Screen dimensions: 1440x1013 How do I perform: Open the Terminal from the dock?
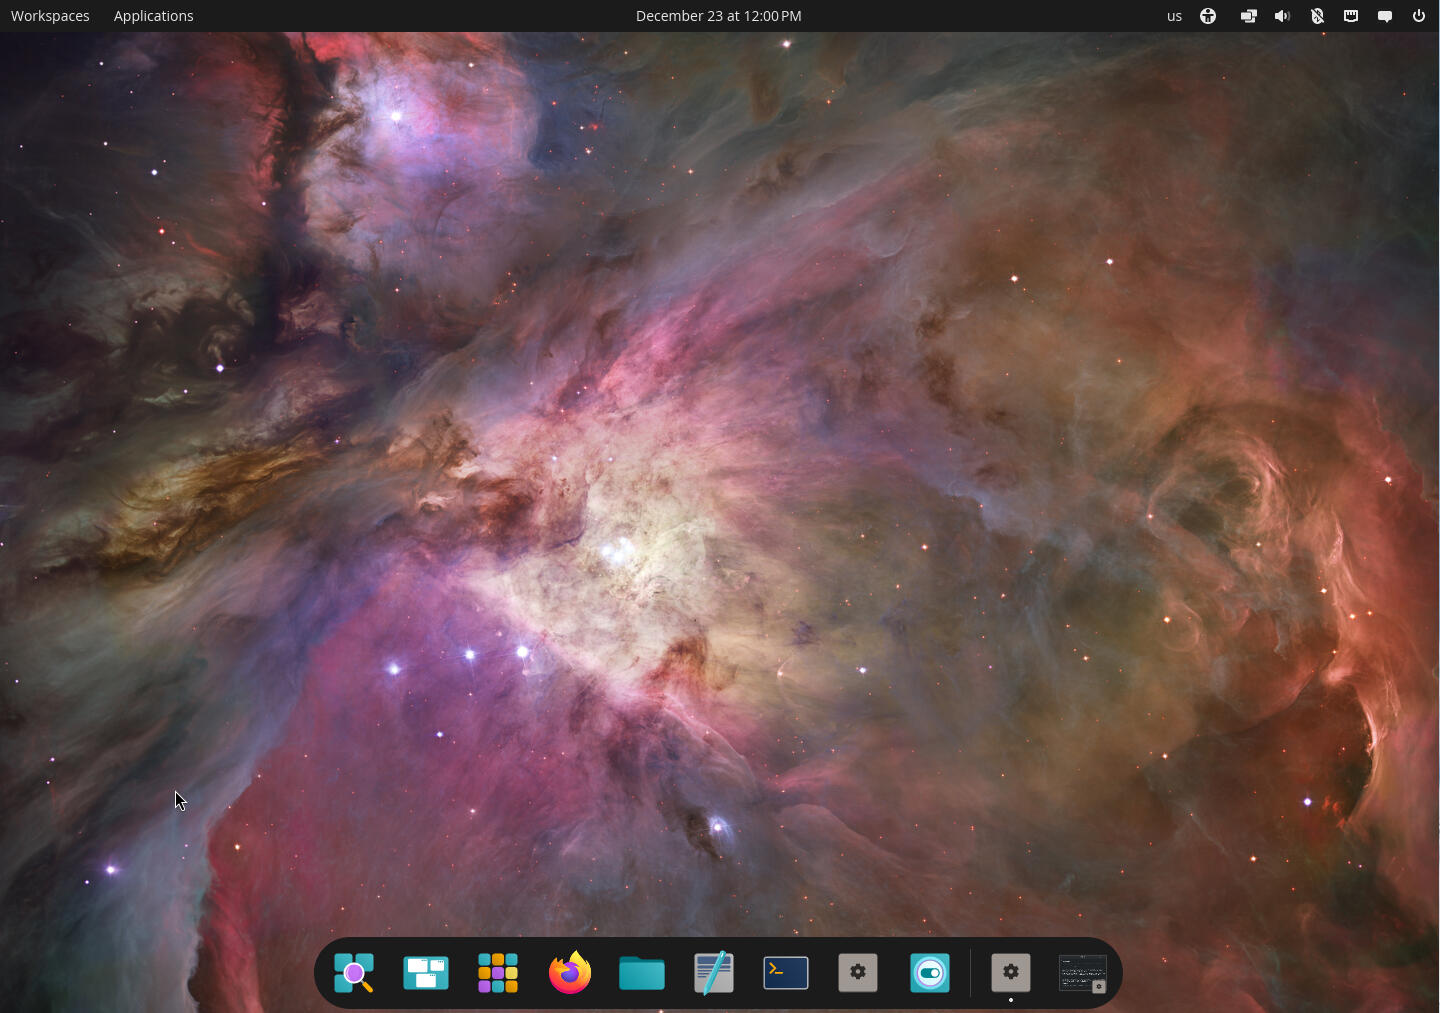pos(786,973)
